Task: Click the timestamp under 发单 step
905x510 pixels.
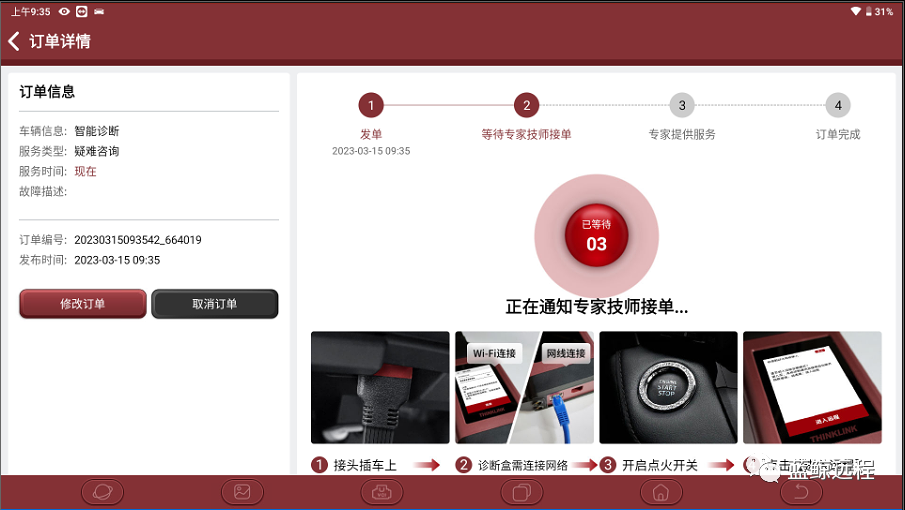Action: click(x=371, y=151)
